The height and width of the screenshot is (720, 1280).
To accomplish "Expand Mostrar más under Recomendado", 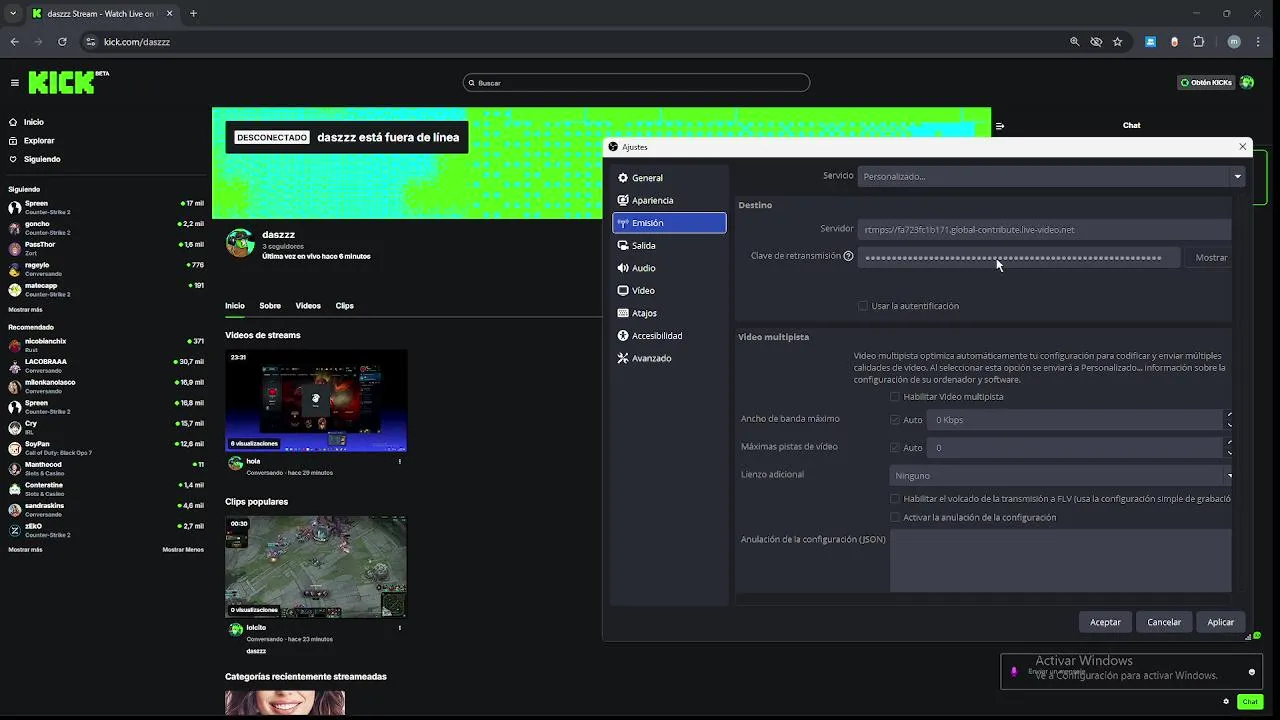I will pos(25,550).
